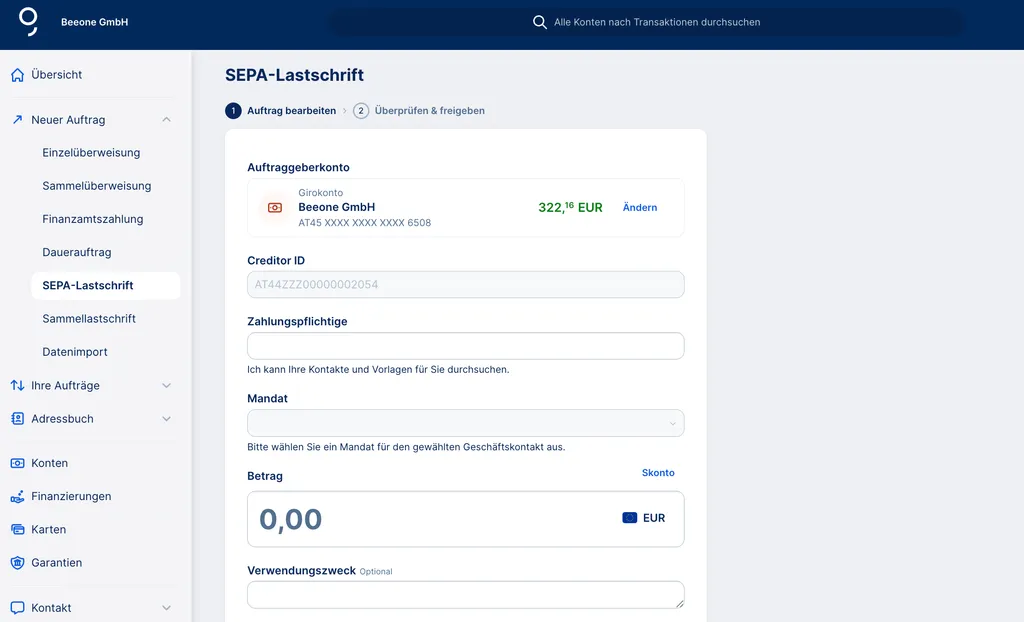1024x622 pixels.
Task: Click the Garantien shield icon
Action: pos(16,562)
